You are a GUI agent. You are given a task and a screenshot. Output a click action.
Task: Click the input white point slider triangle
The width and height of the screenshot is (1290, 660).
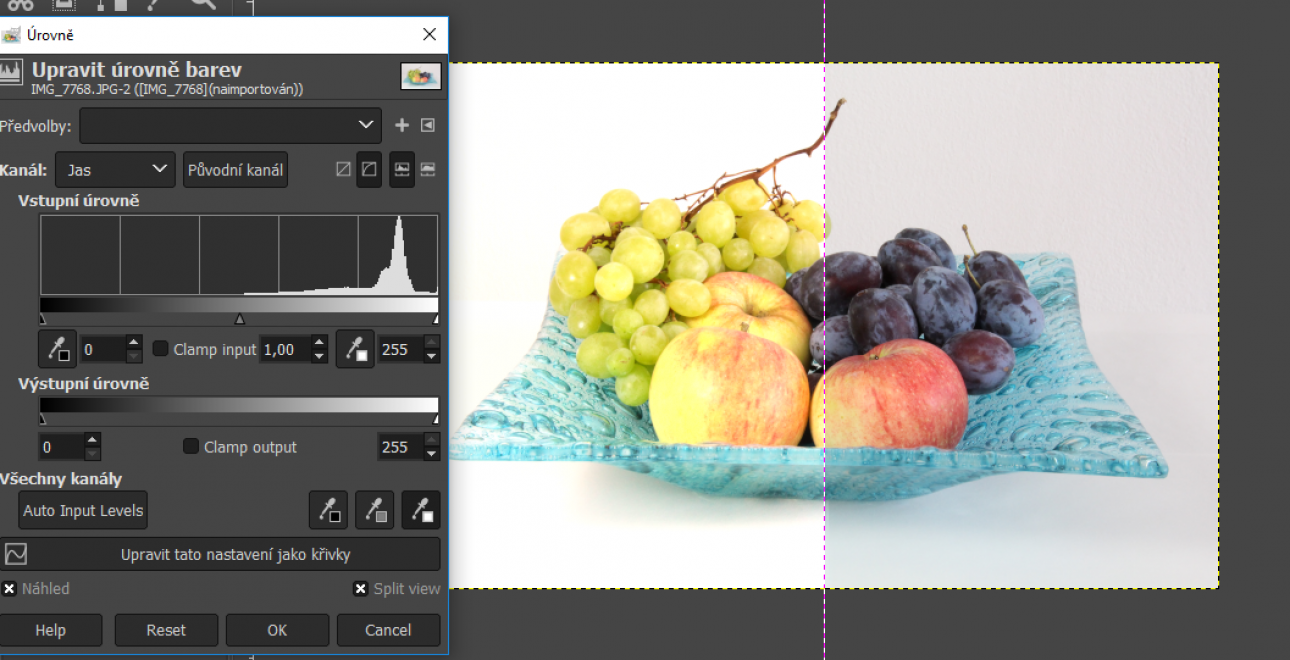[x=436, y=319]
